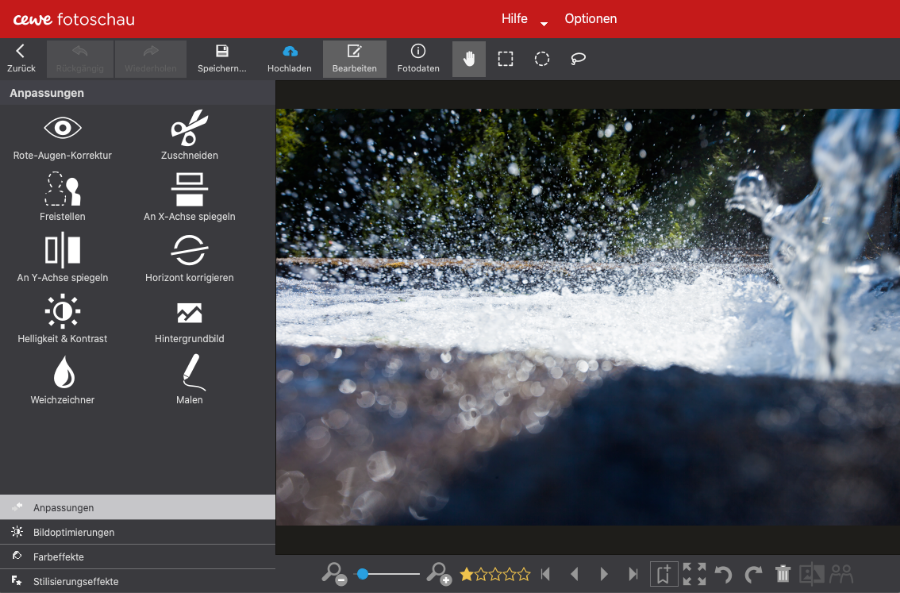Go back with the Zurück button

tap(21, 59)
